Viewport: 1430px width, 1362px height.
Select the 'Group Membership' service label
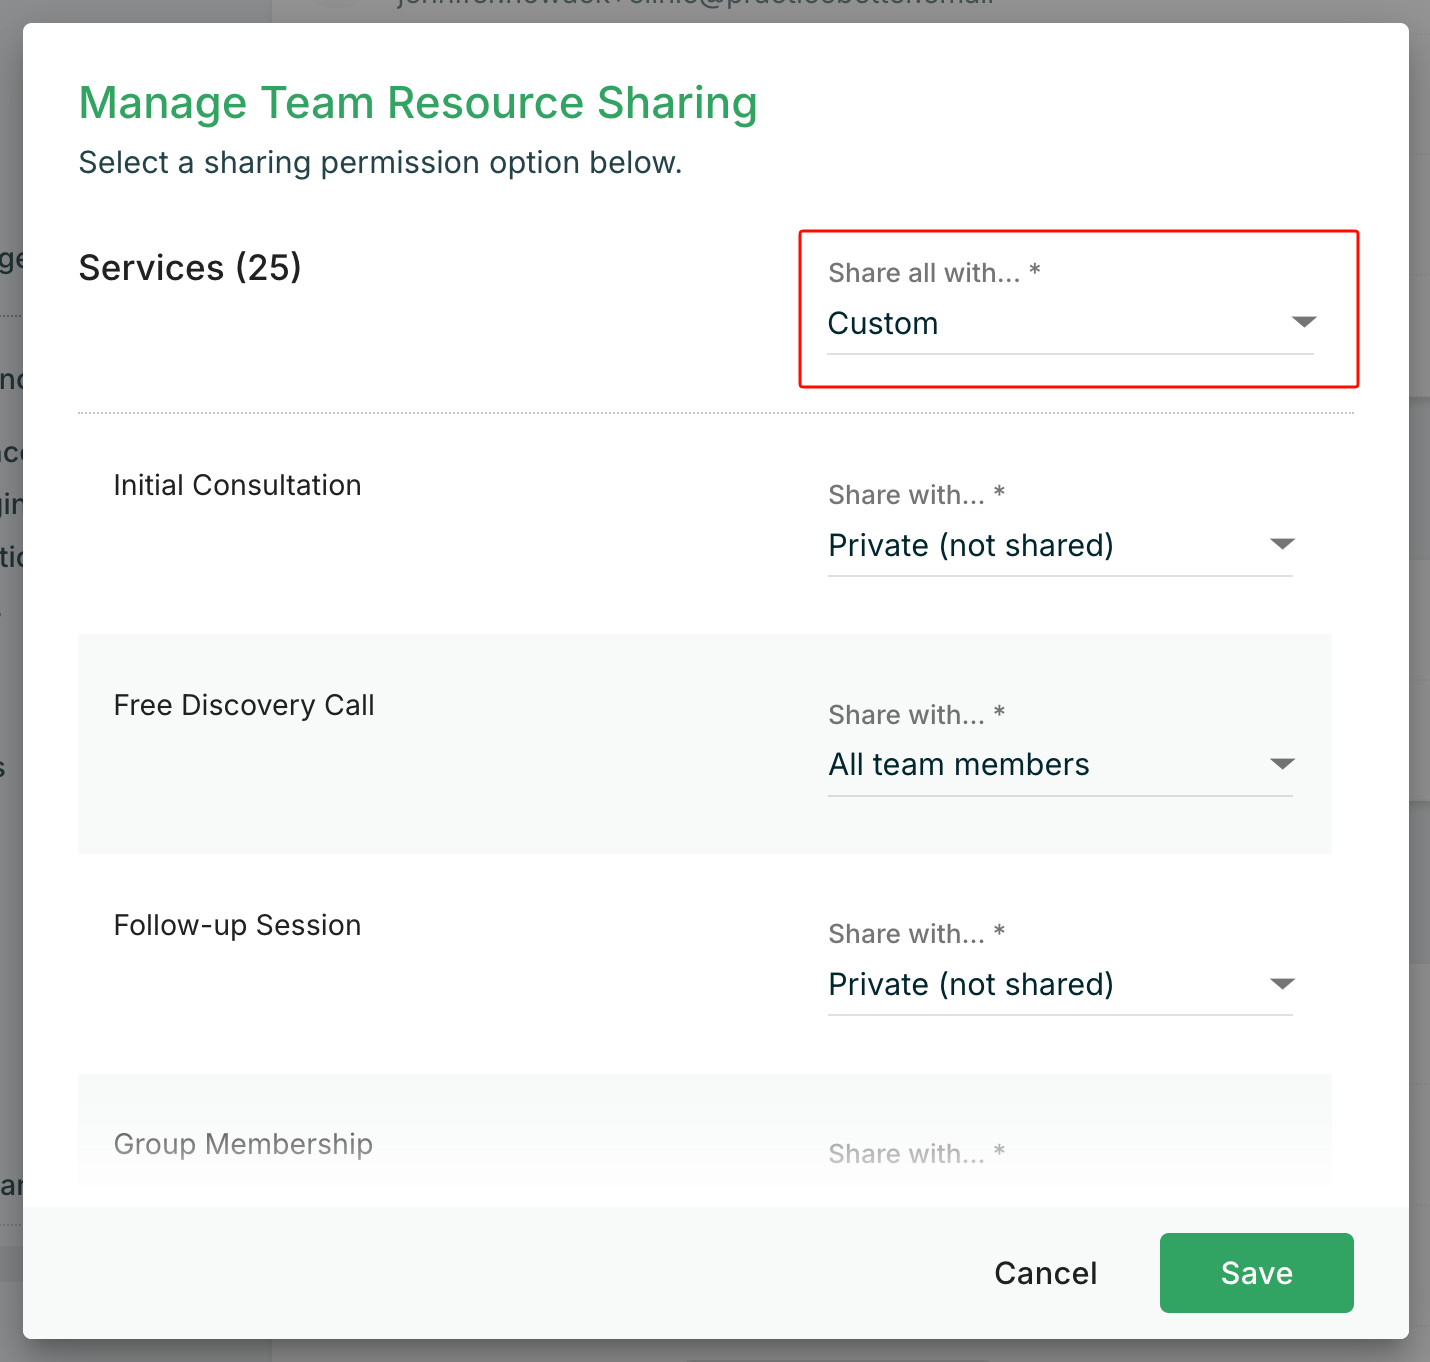click(243, 1144)
